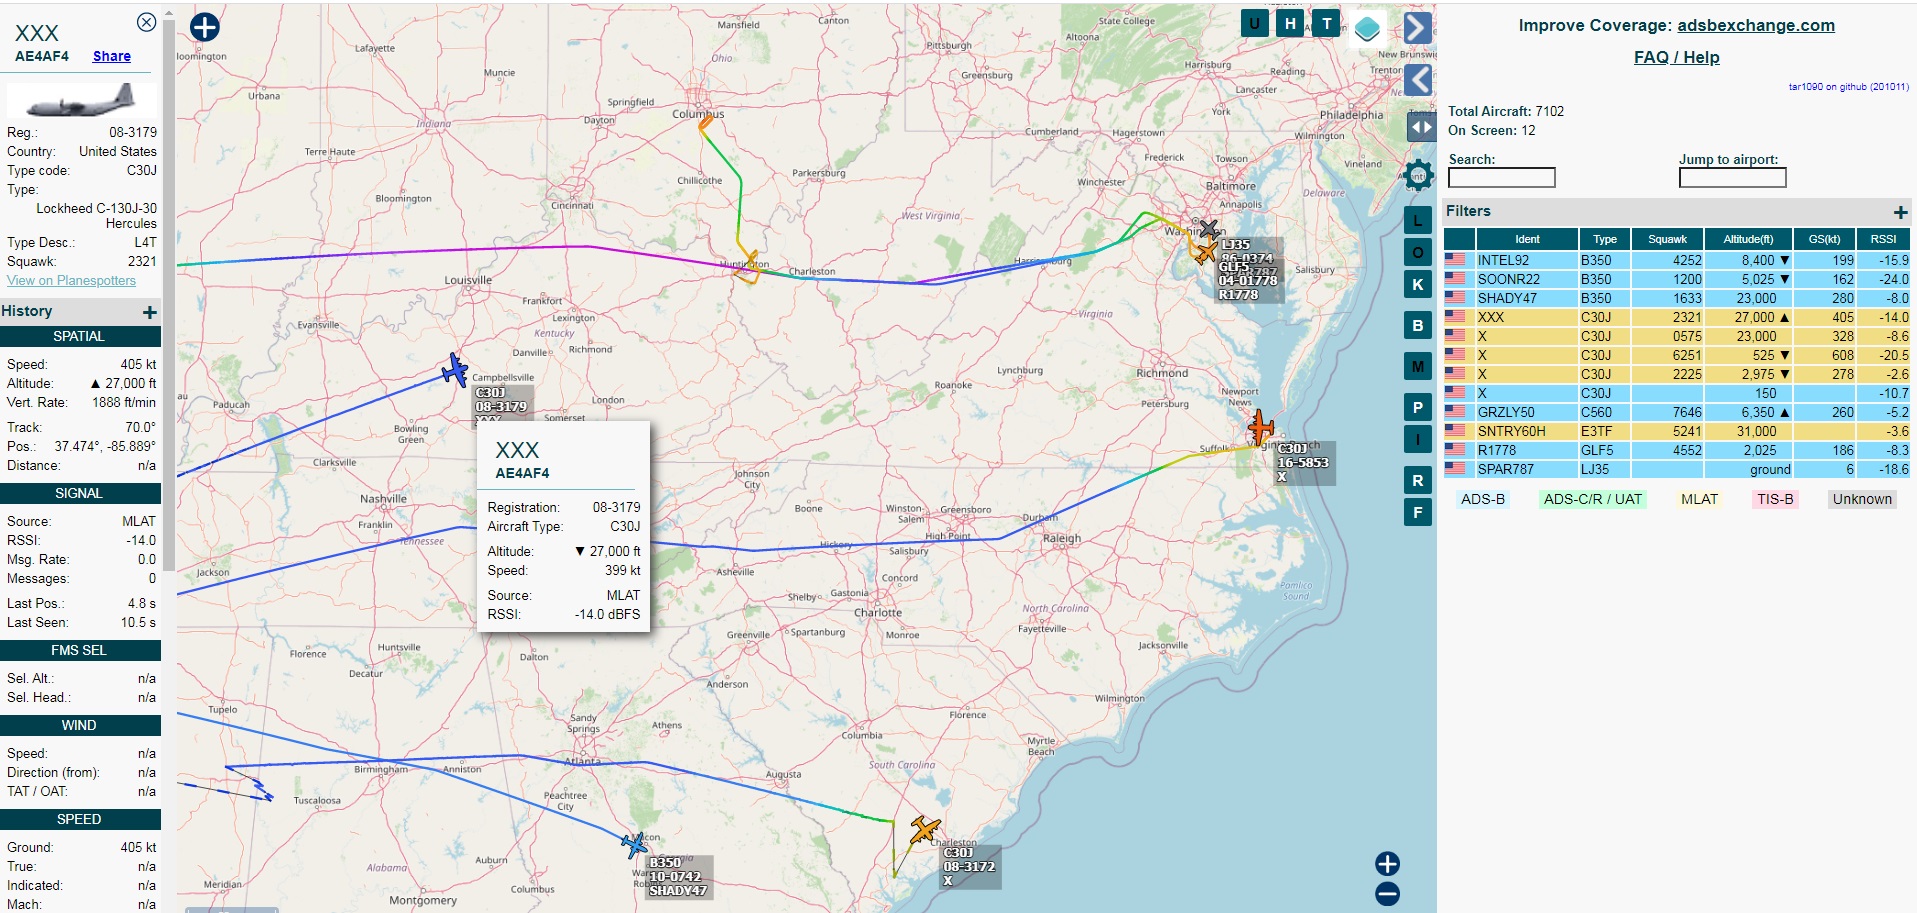The height and width of the screenshot is (913, 1917).
Task: Select the orange GLF5 aircraft near Washington
Action: point(1205,252)
